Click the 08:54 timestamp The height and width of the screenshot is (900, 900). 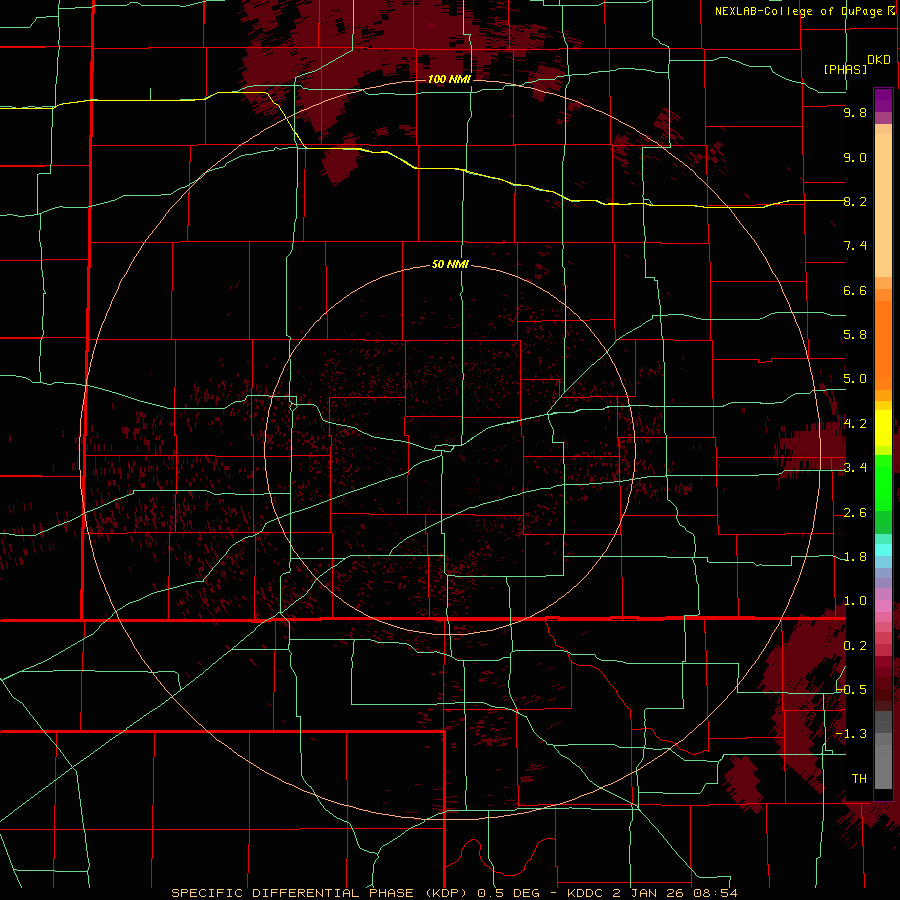click(714, 893)
